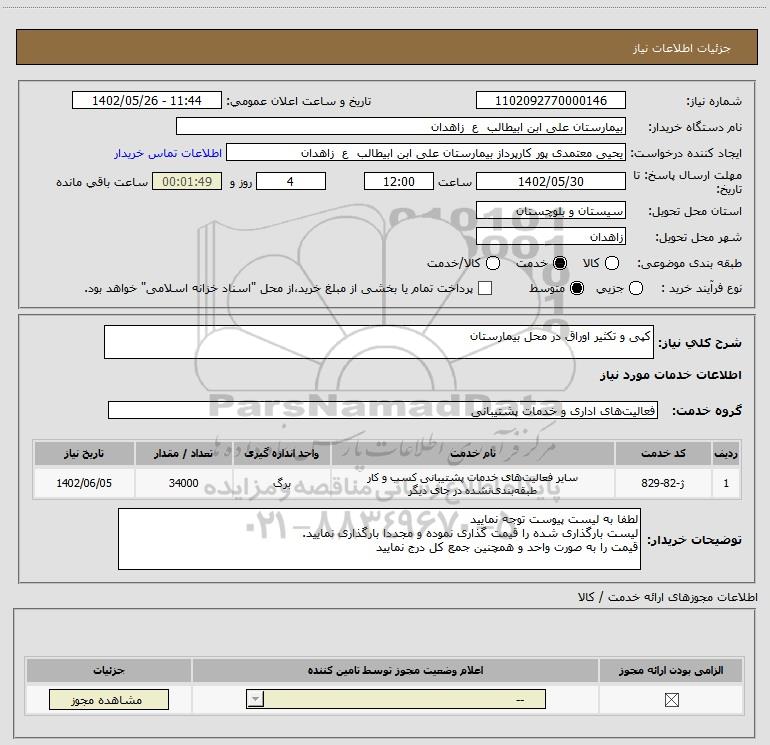Click the ساعت باقی مانده label

pyautogui.click(x=102, y=182)
